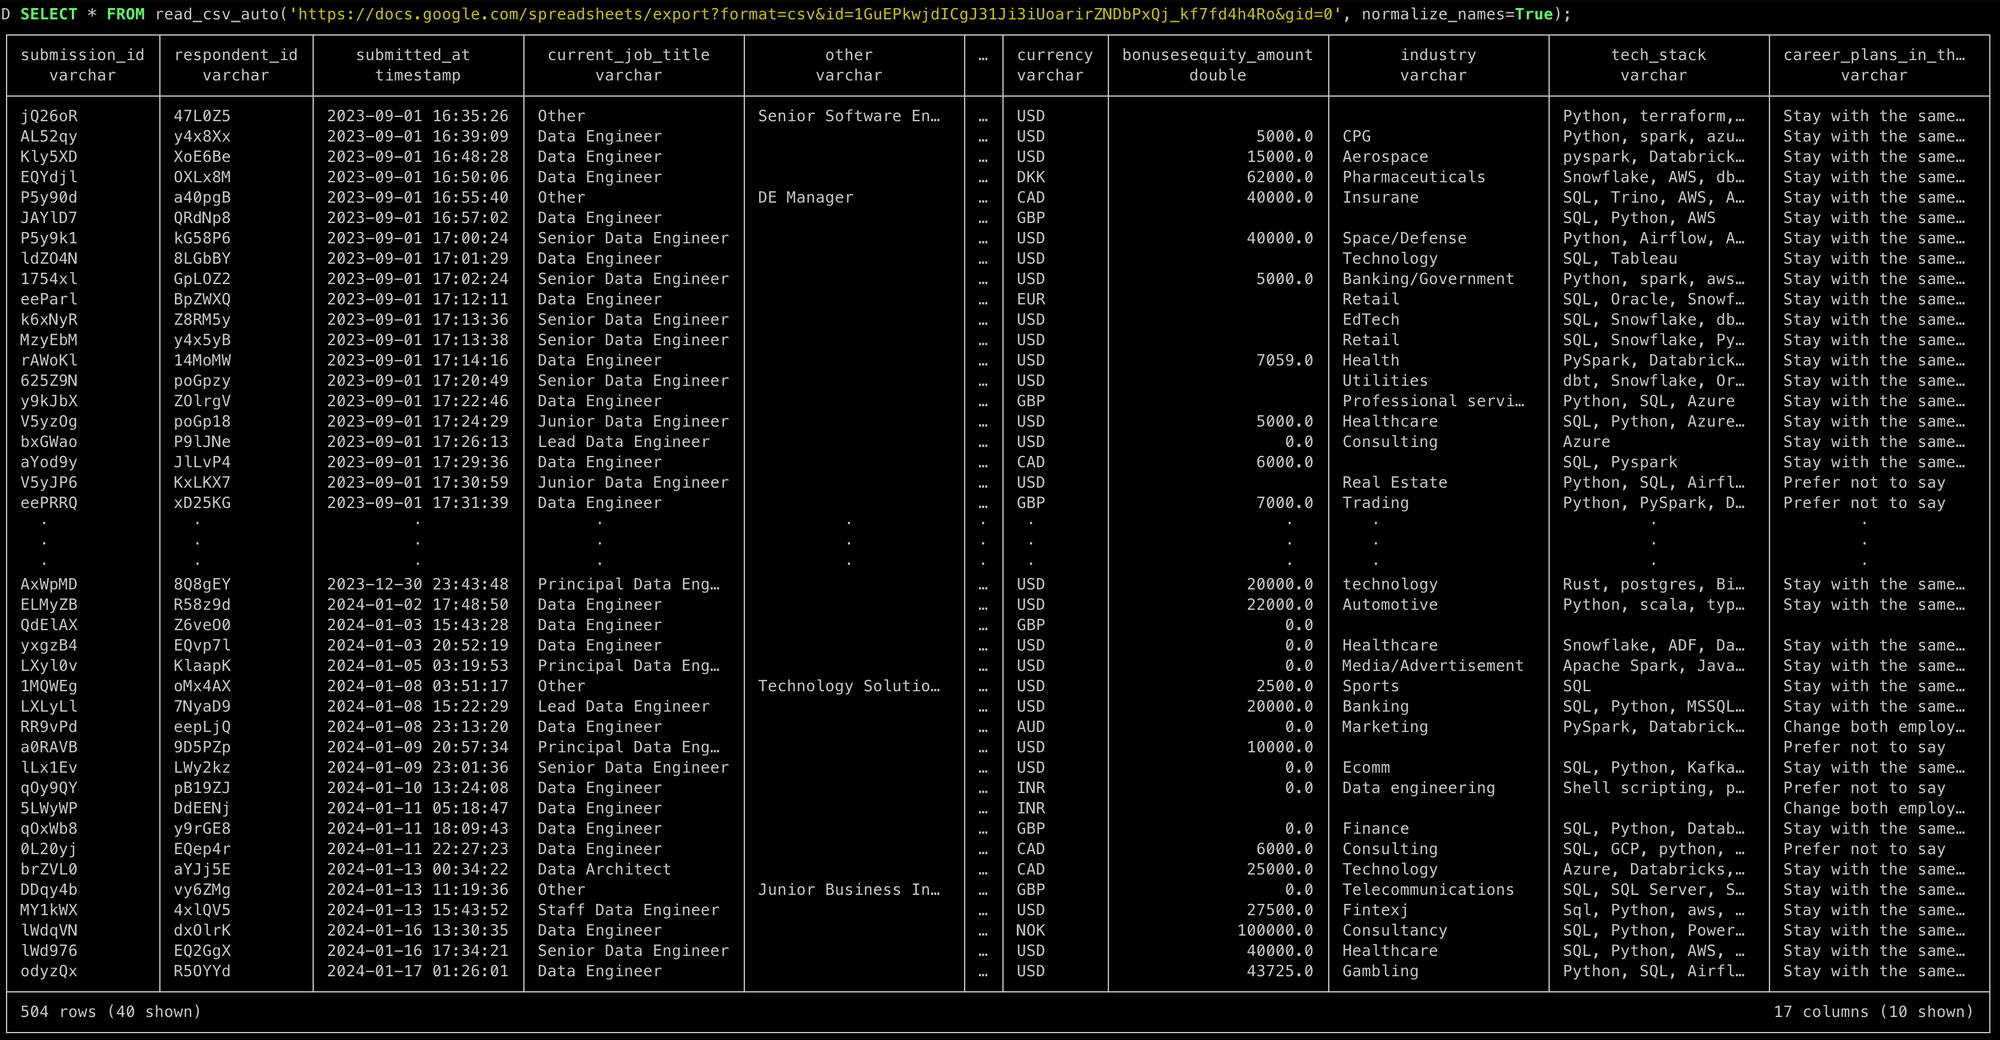Image resolution: width=2000 pixels, height=1040 pixels.
Task: Click 'Technology Solutio…' cell
Action: 849,686
